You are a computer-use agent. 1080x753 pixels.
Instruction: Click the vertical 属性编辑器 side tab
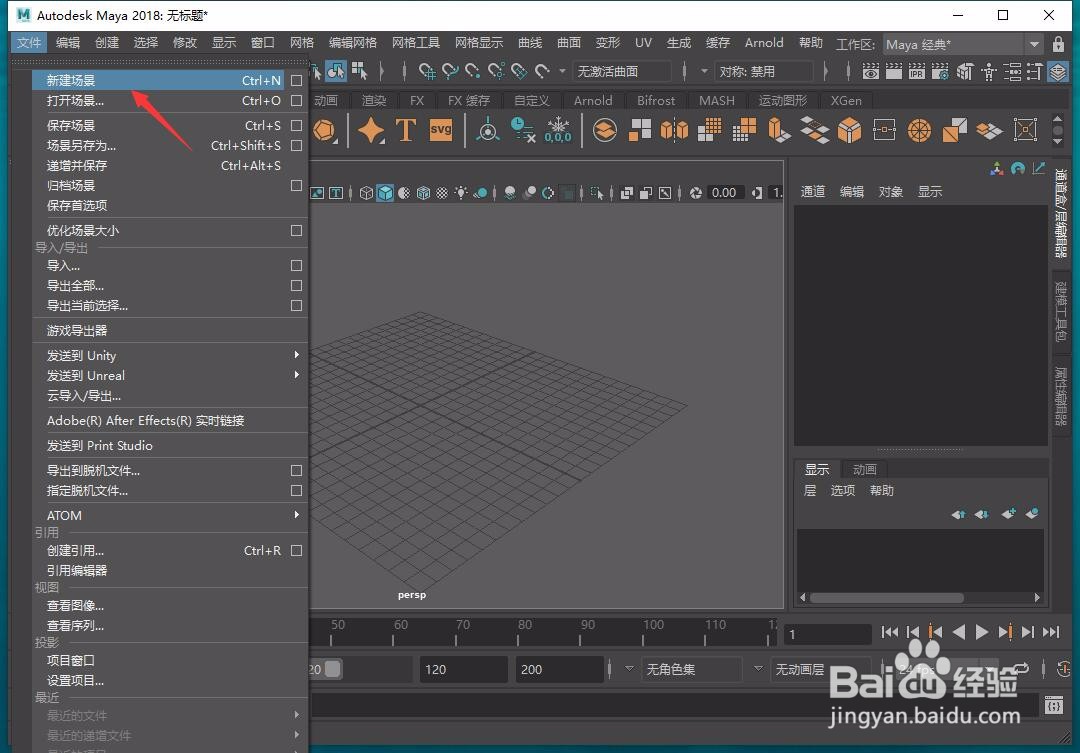coord(1061,397)
